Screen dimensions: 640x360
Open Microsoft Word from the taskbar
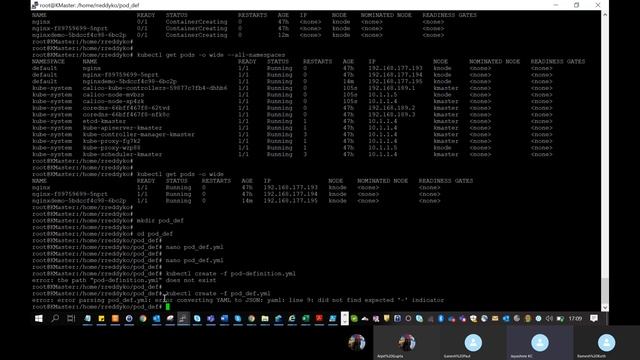(x=224, y=318)
